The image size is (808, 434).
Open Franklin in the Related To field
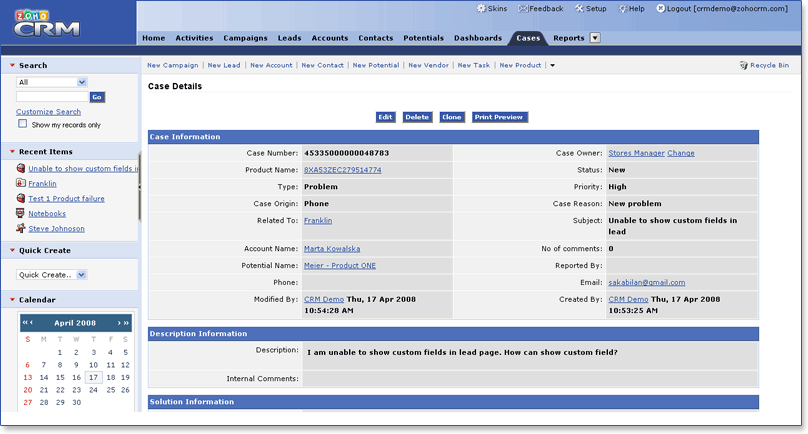click(318, 220)
